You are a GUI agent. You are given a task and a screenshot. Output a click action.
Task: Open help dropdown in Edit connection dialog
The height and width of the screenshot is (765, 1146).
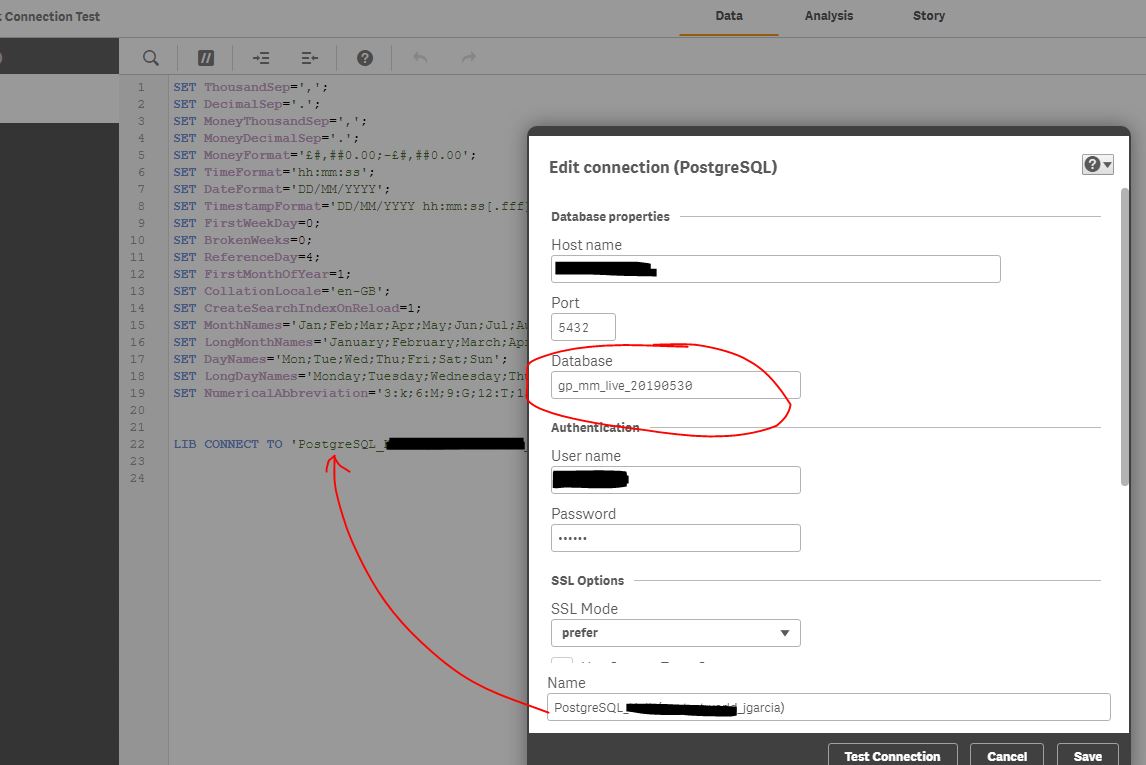pos(1097,165)
